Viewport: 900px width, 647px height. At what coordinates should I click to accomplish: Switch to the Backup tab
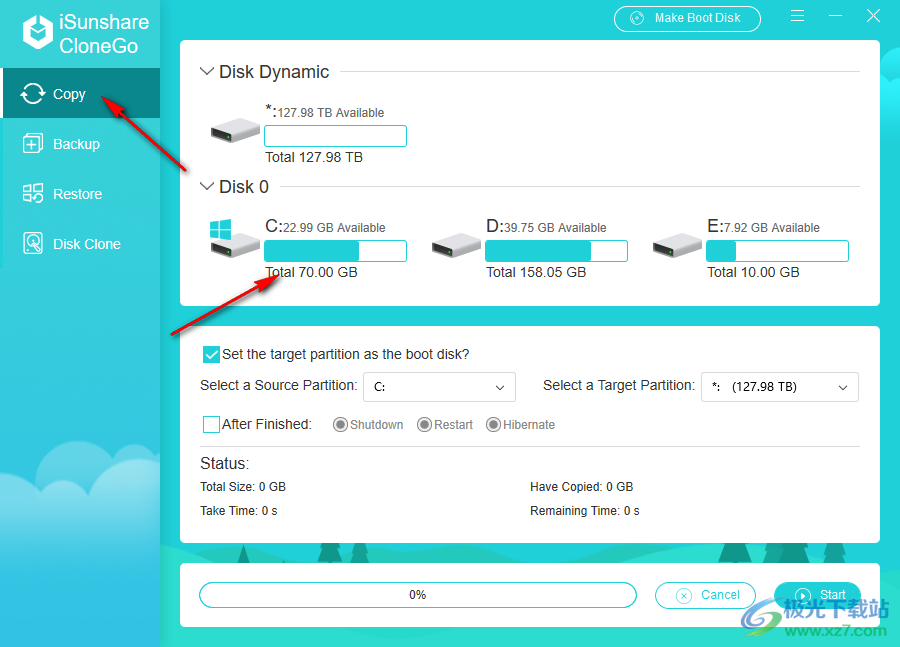pos(82,144)
